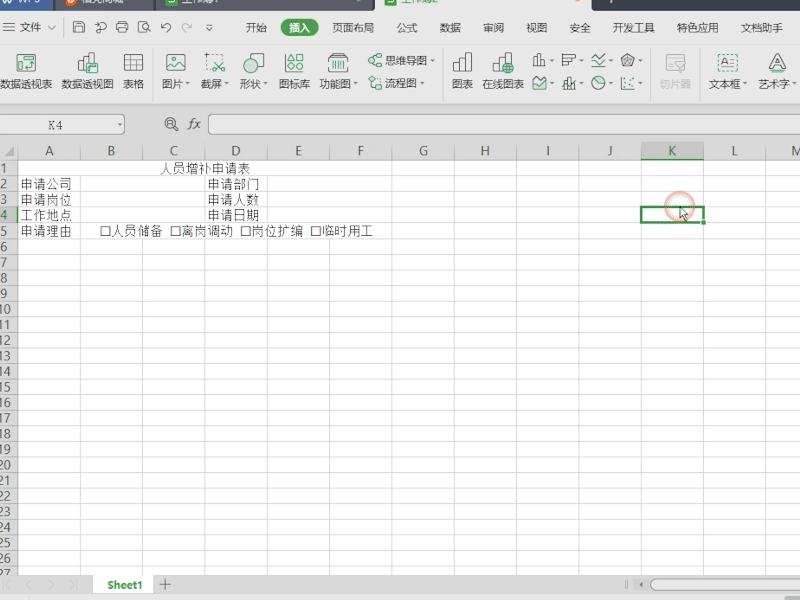Switch to the 公式 formulas tab
The width and height of the screenshot is (800, 600).
pos(407,28)
